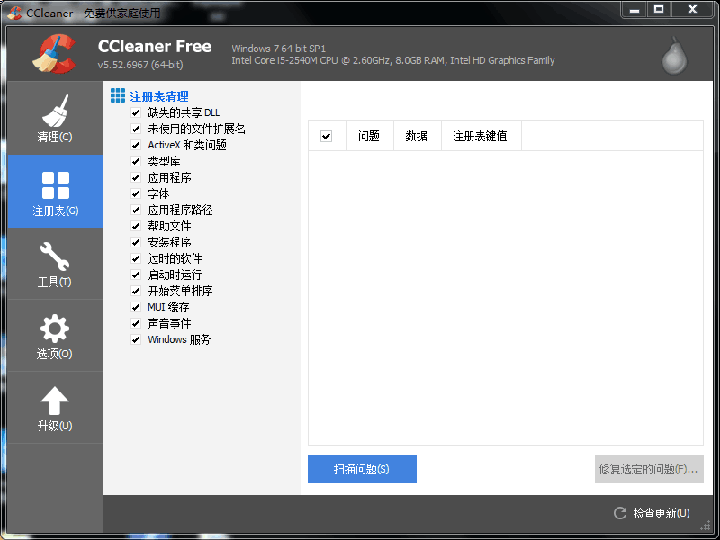
Task: Toggle the 安装程序 checkbox
Action: pyautogui.click(x=135, y=242)
